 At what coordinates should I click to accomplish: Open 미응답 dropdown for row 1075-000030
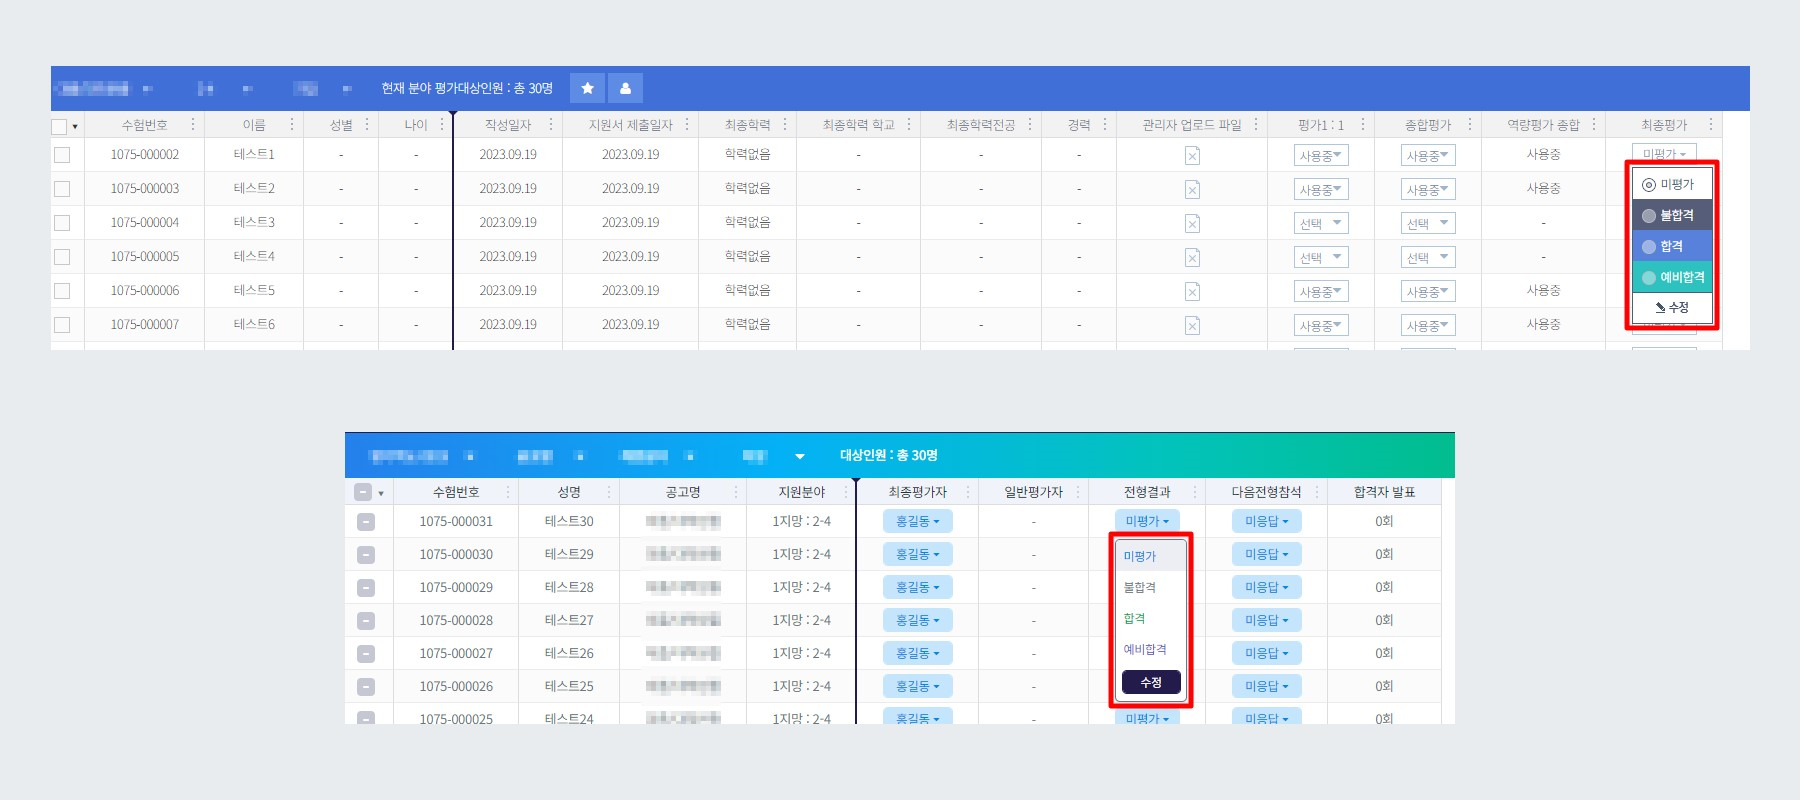[x=1266, y=554]
